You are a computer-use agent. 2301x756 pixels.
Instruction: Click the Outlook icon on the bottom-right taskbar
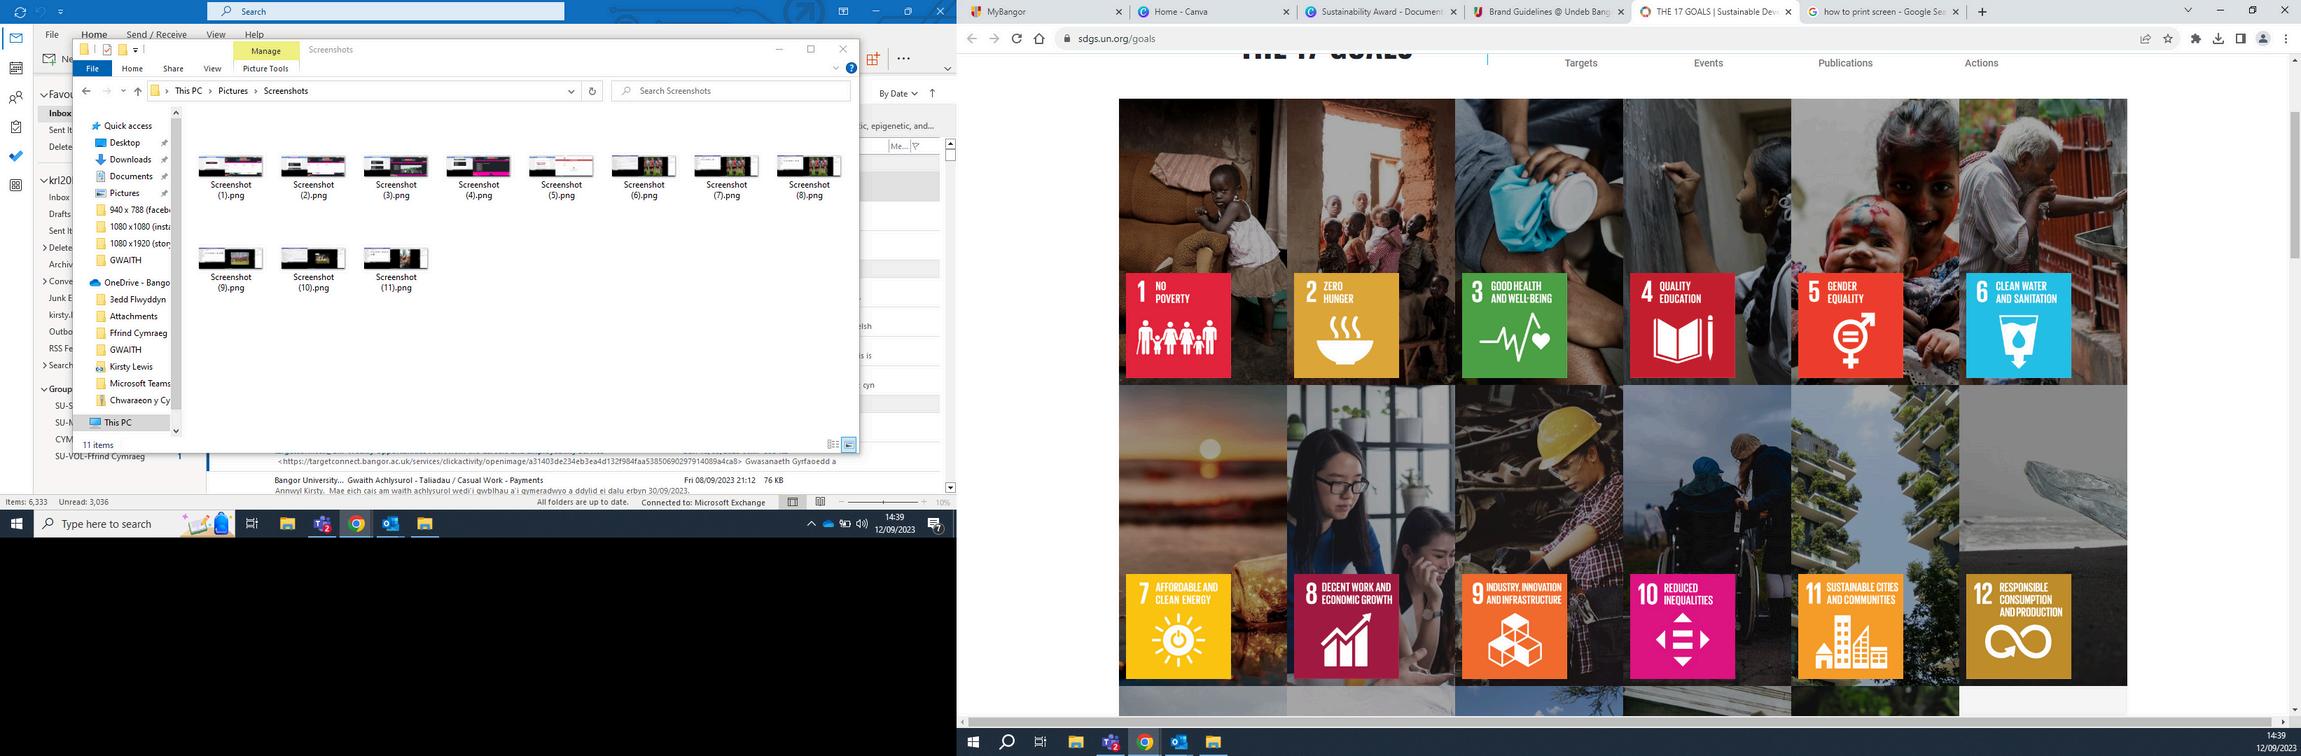pyautogui.click(x=1179, y=742)
